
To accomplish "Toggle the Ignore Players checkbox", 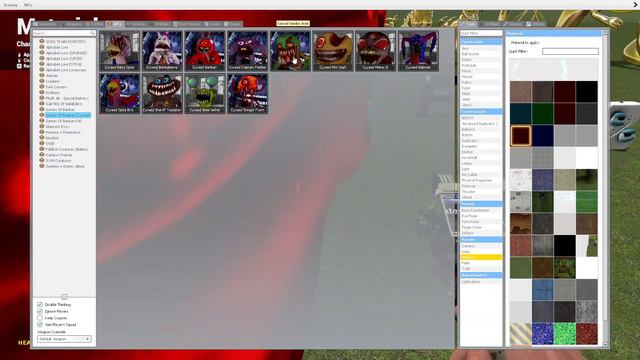I will [x=40, y=311].
